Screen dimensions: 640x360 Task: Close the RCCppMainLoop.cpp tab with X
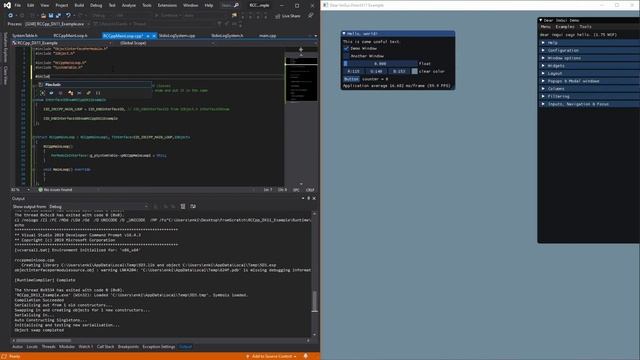tap(154, 36)
